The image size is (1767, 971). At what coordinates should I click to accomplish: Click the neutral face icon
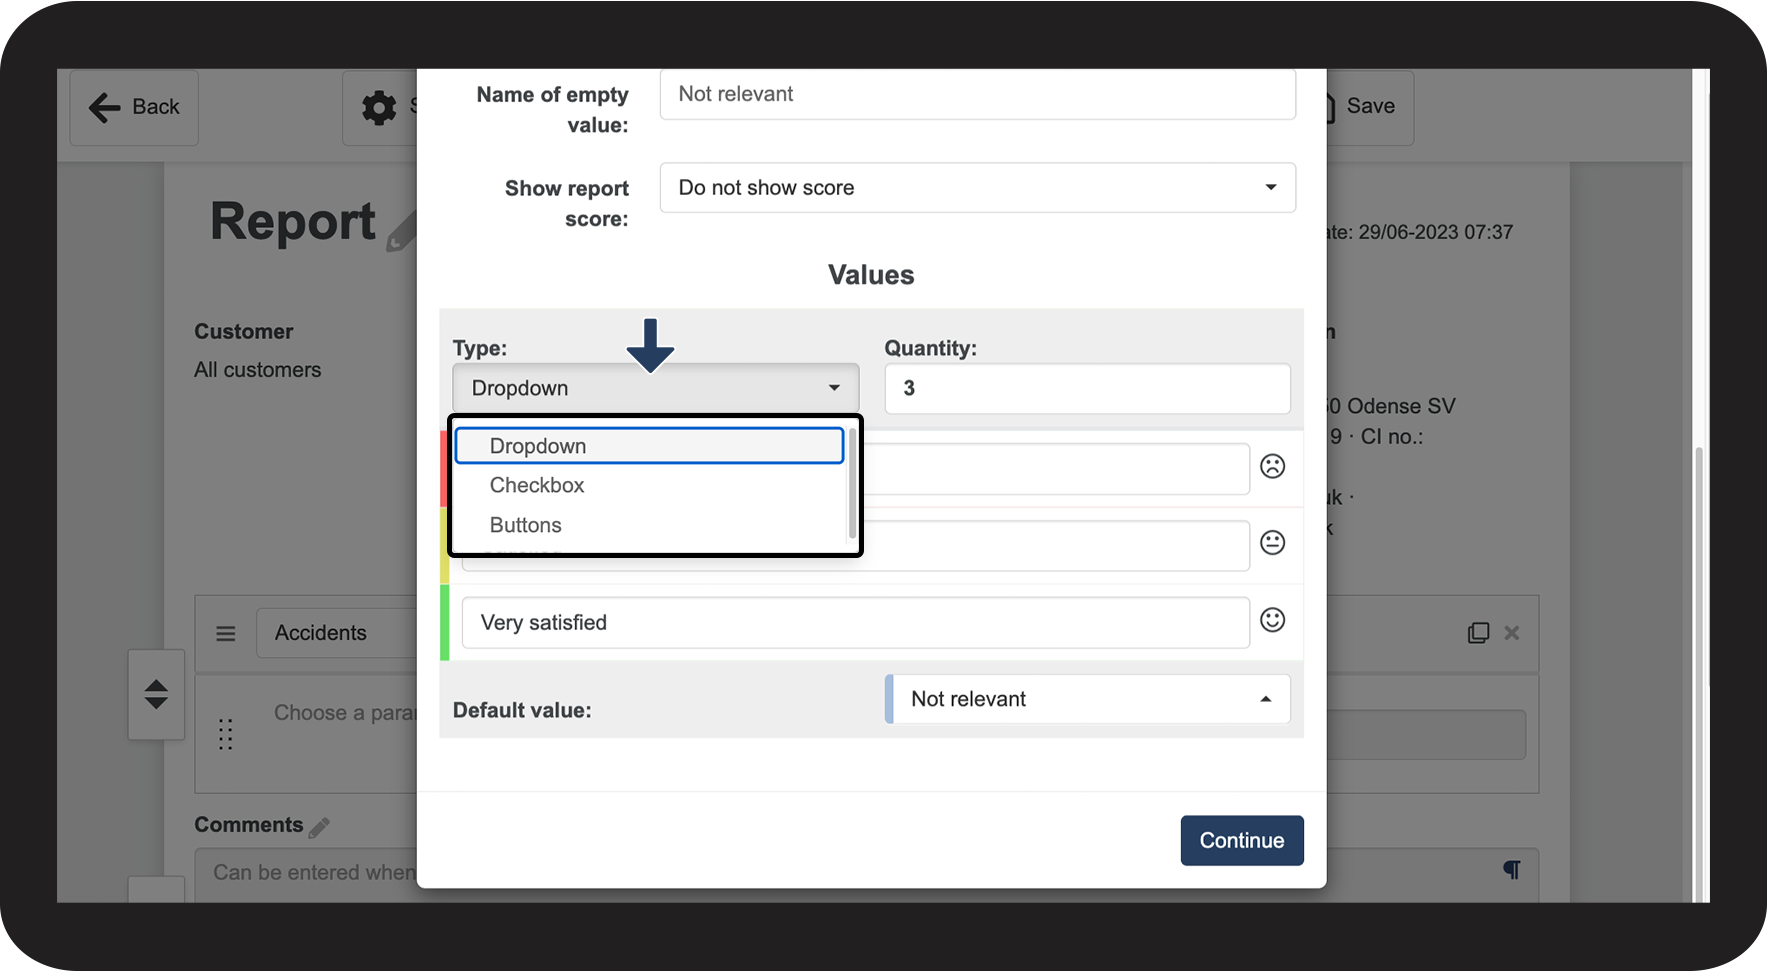tap(1272, 543)
